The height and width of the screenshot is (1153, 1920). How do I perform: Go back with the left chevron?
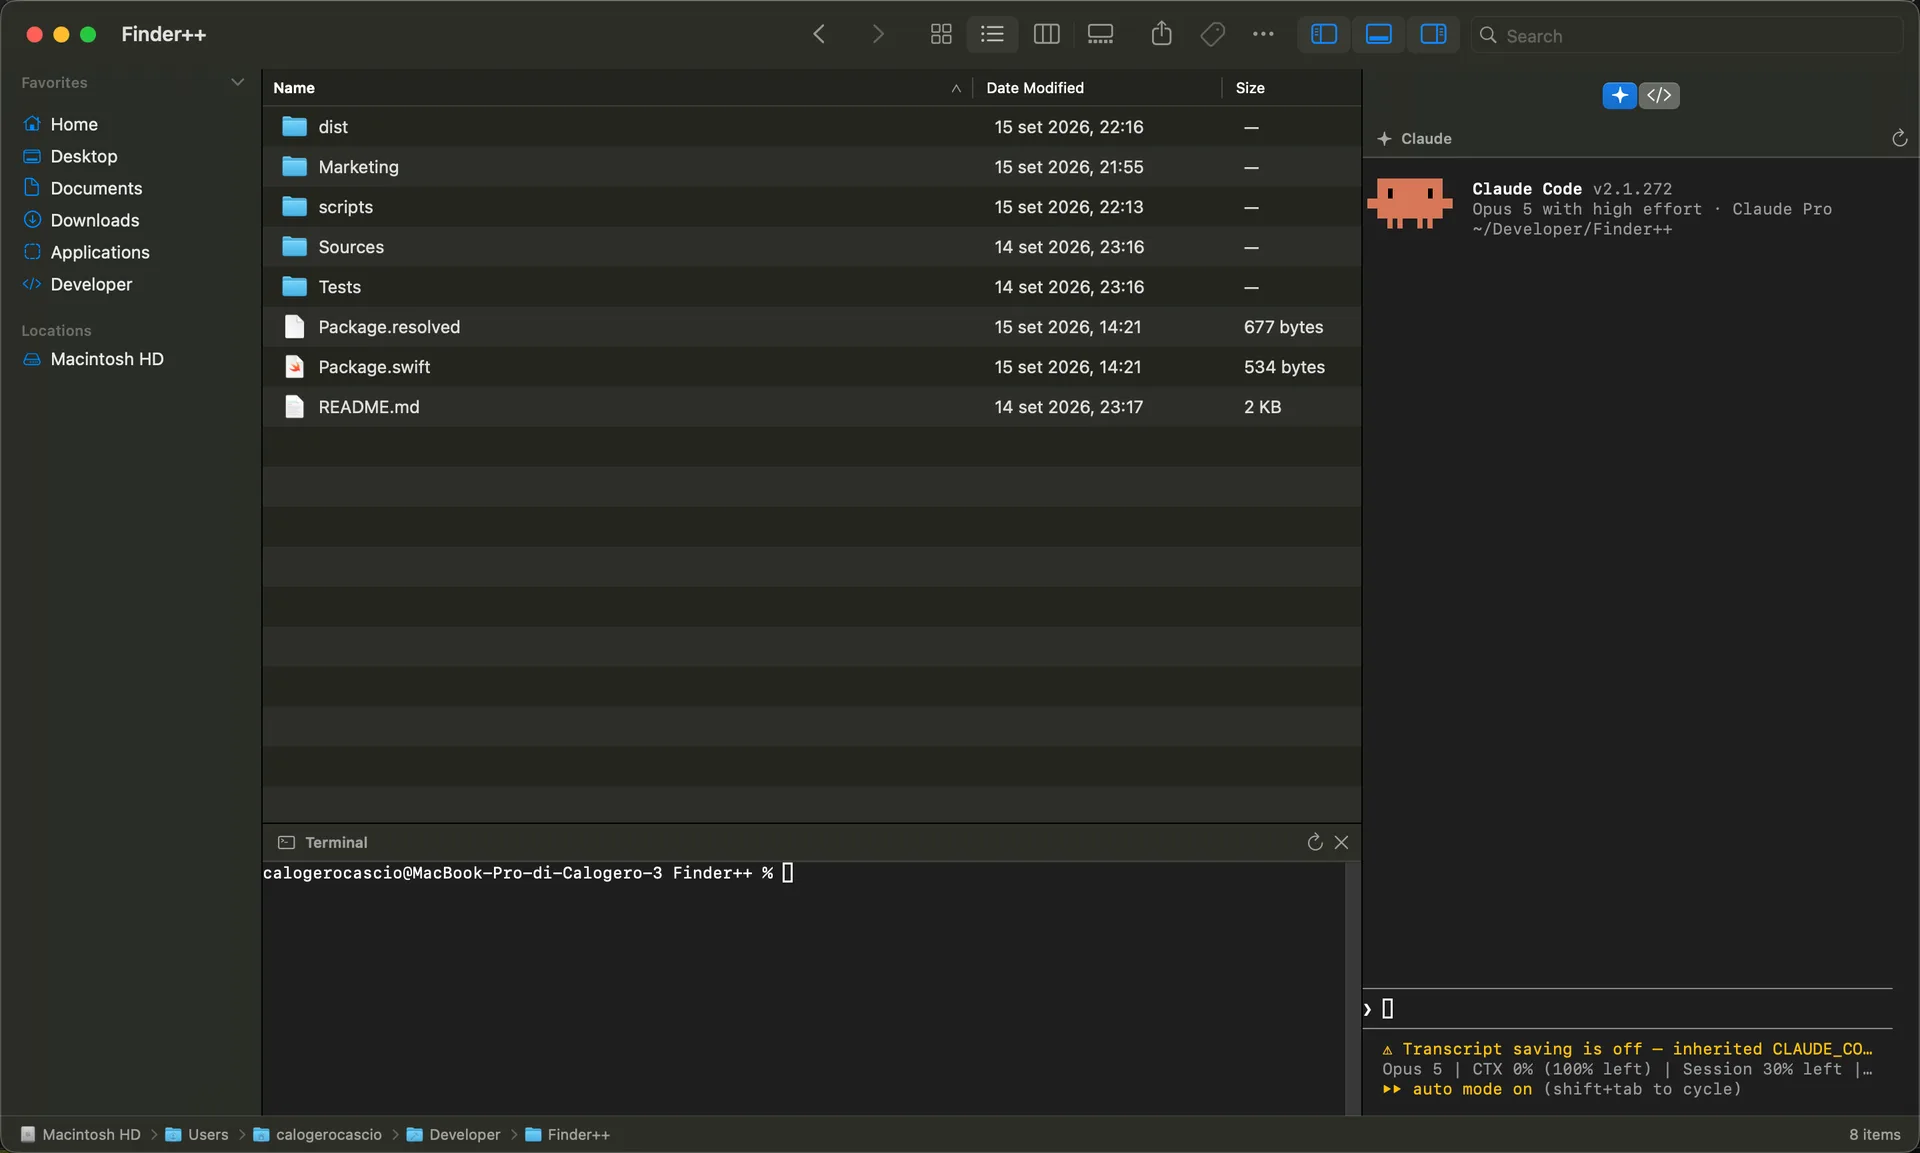[819, 34]
